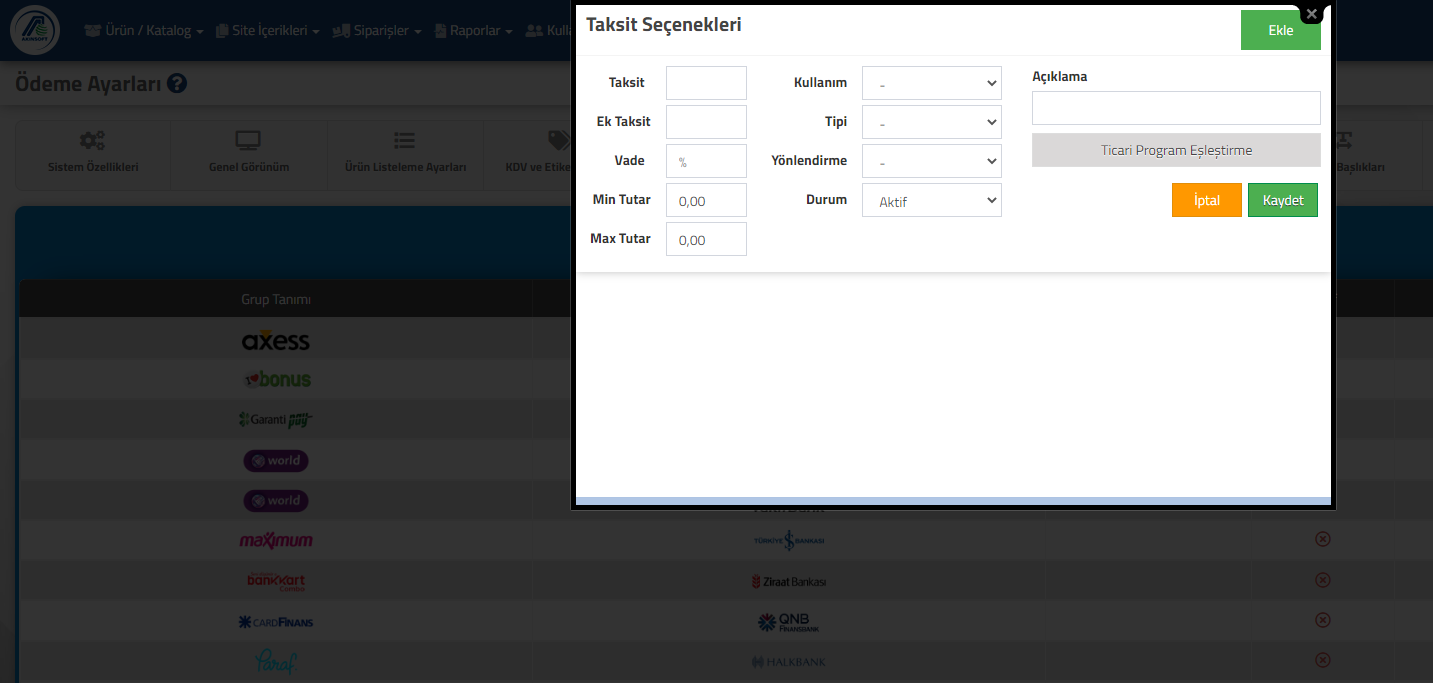The width and height of the screenshot is (1433, 683).
Task: Click Ticari Program Eşleştirme button
Action: (x=1176, y=150)
